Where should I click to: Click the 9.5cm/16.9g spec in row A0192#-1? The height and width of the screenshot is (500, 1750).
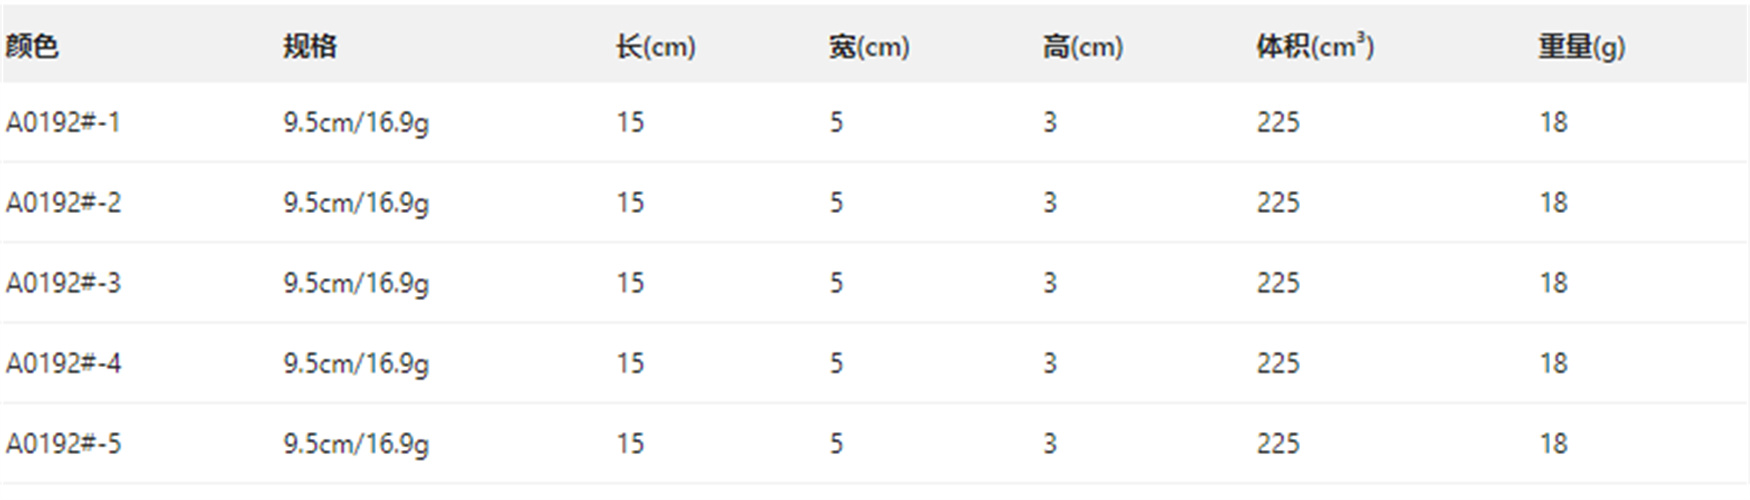click(356, 122)
